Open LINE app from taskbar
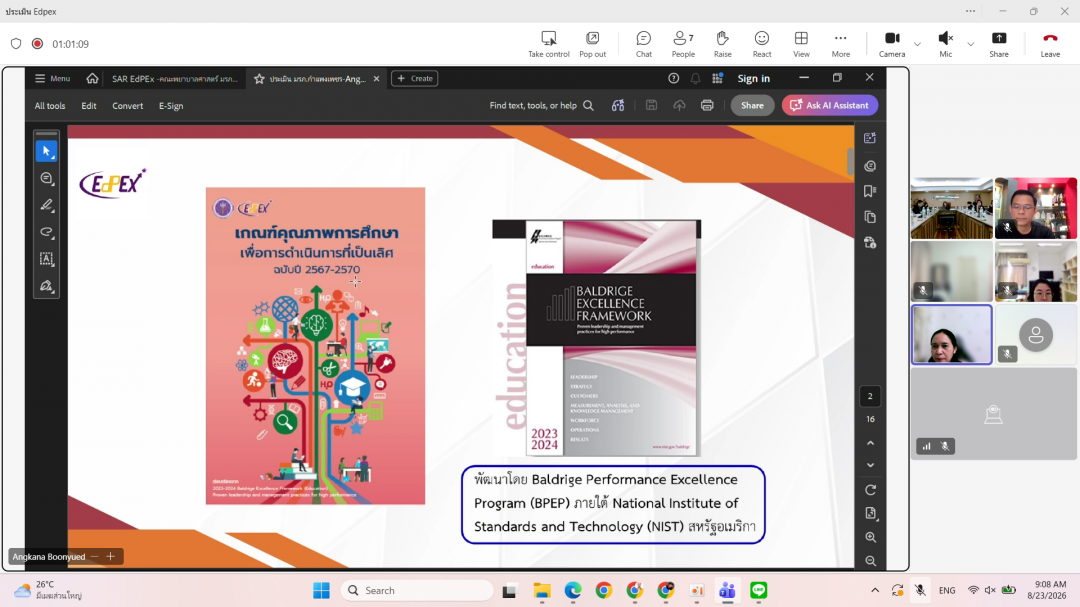 coord(758,590)
